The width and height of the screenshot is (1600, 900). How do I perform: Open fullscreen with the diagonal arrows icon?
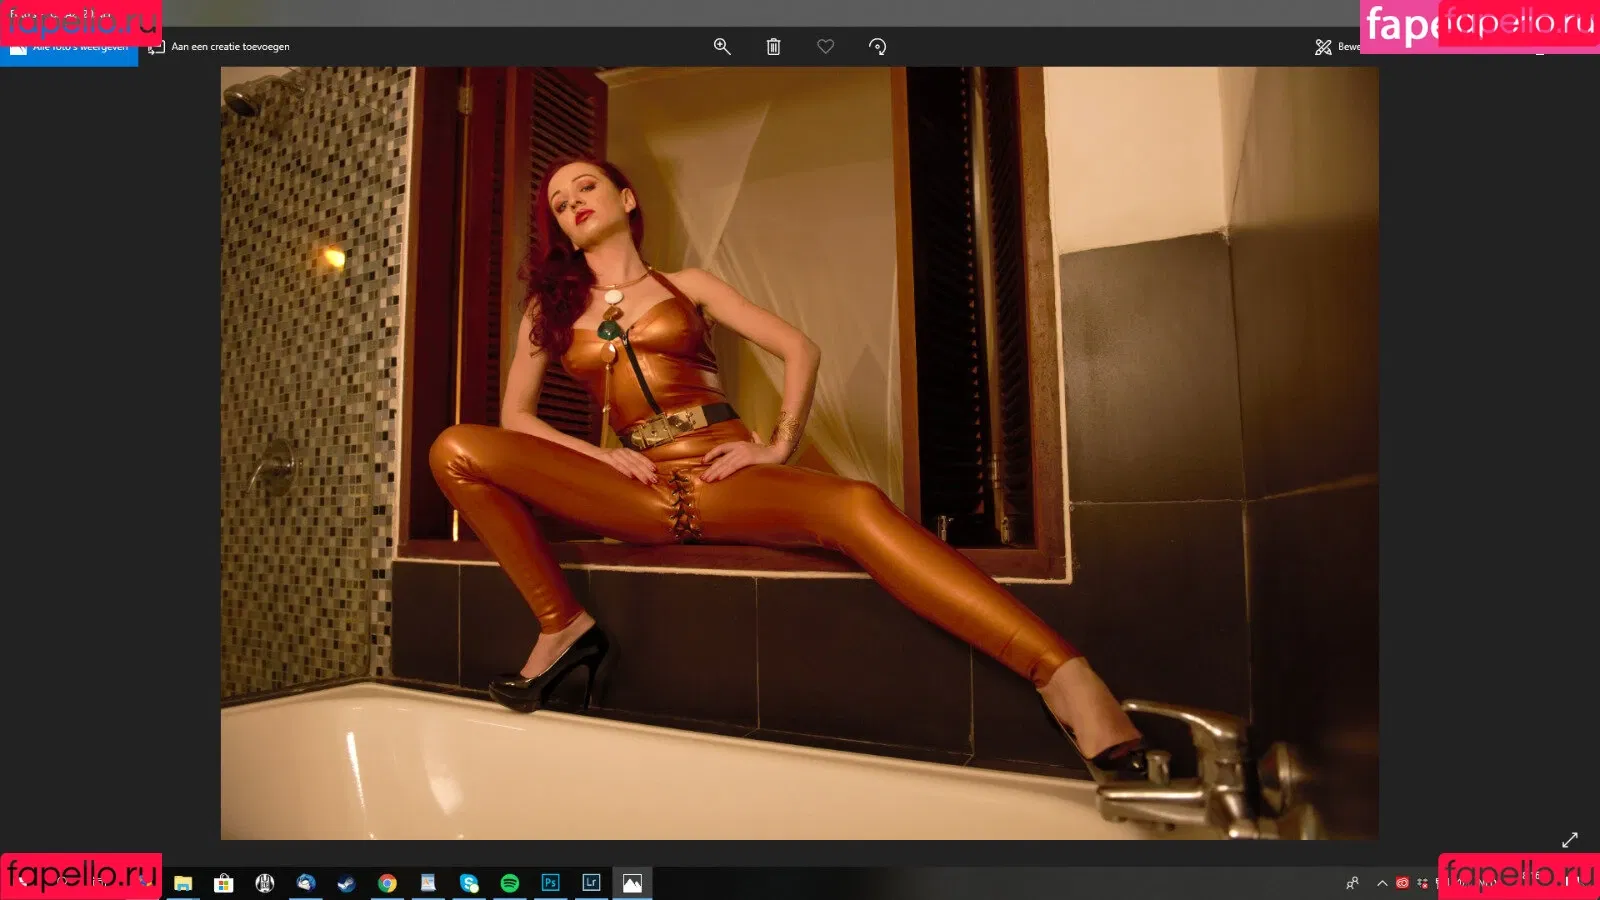[1570, 839]
